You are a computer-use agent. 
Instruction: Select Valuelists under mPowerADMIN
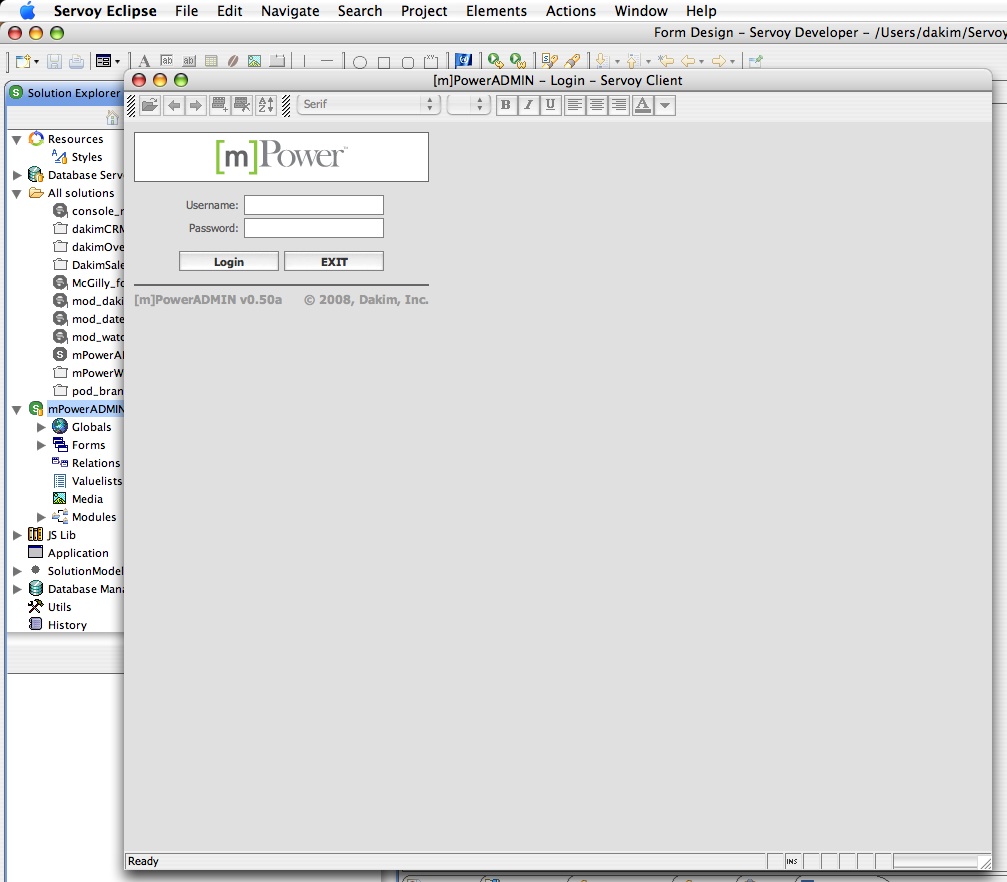click(97, 481)
